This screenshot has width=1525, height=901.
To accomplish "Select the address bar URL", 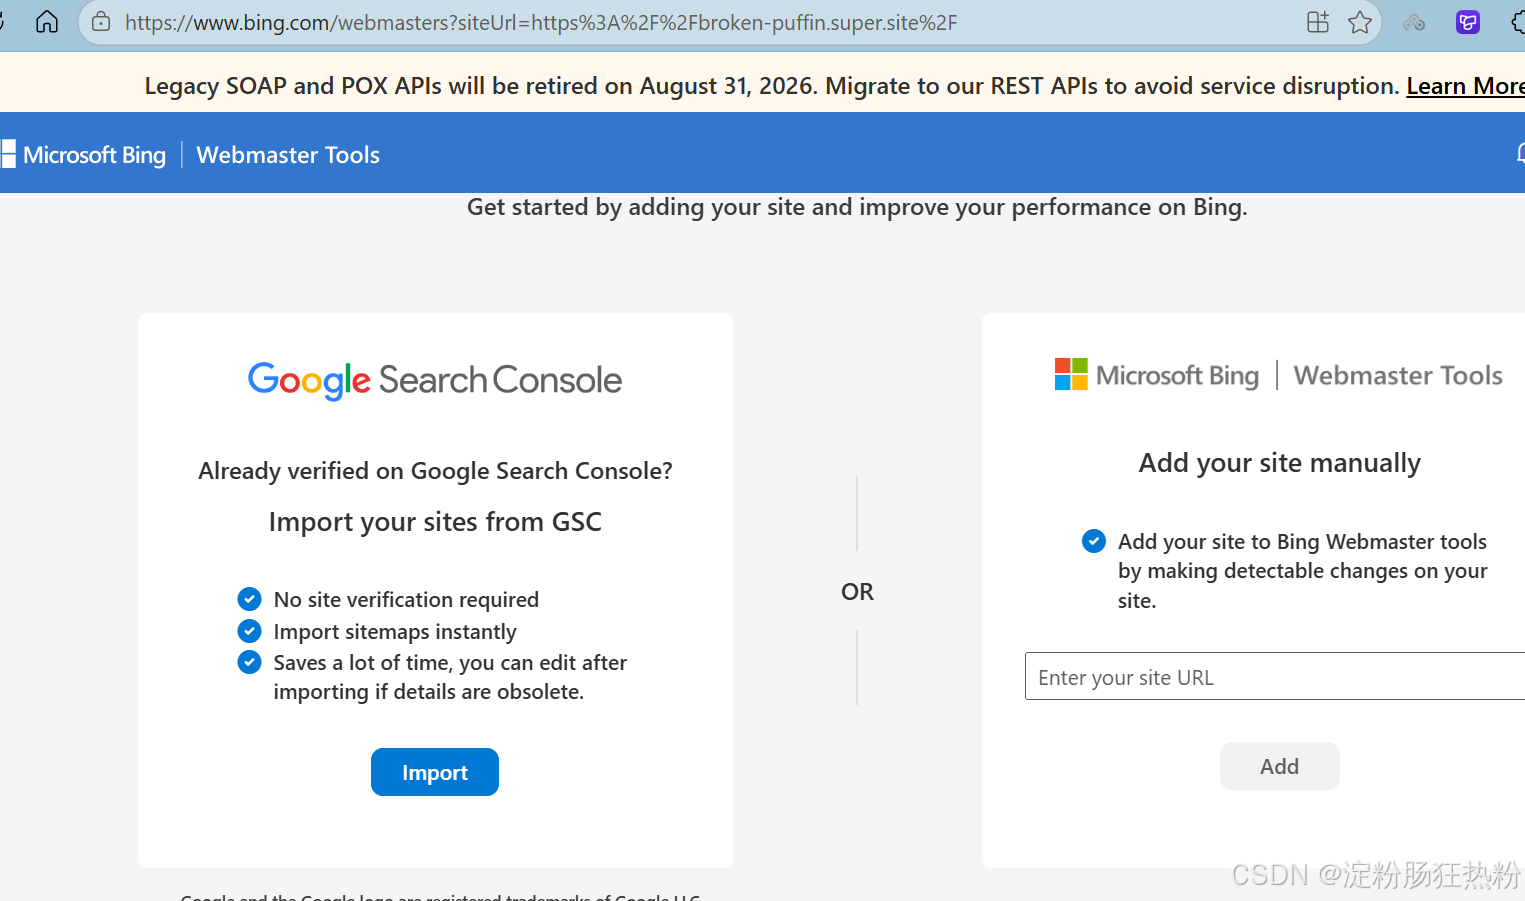I will 541,22.
